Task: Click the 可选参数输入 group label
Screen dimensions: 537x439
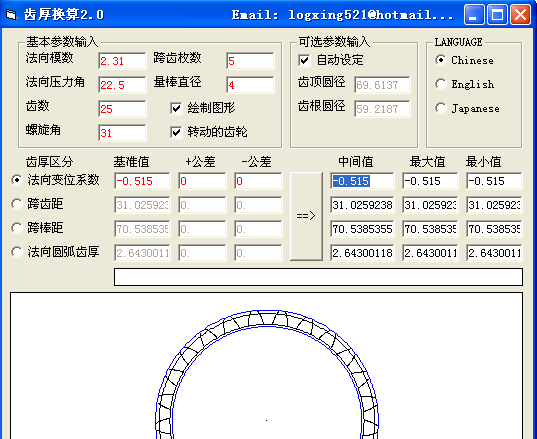Action: coord(334,42)
